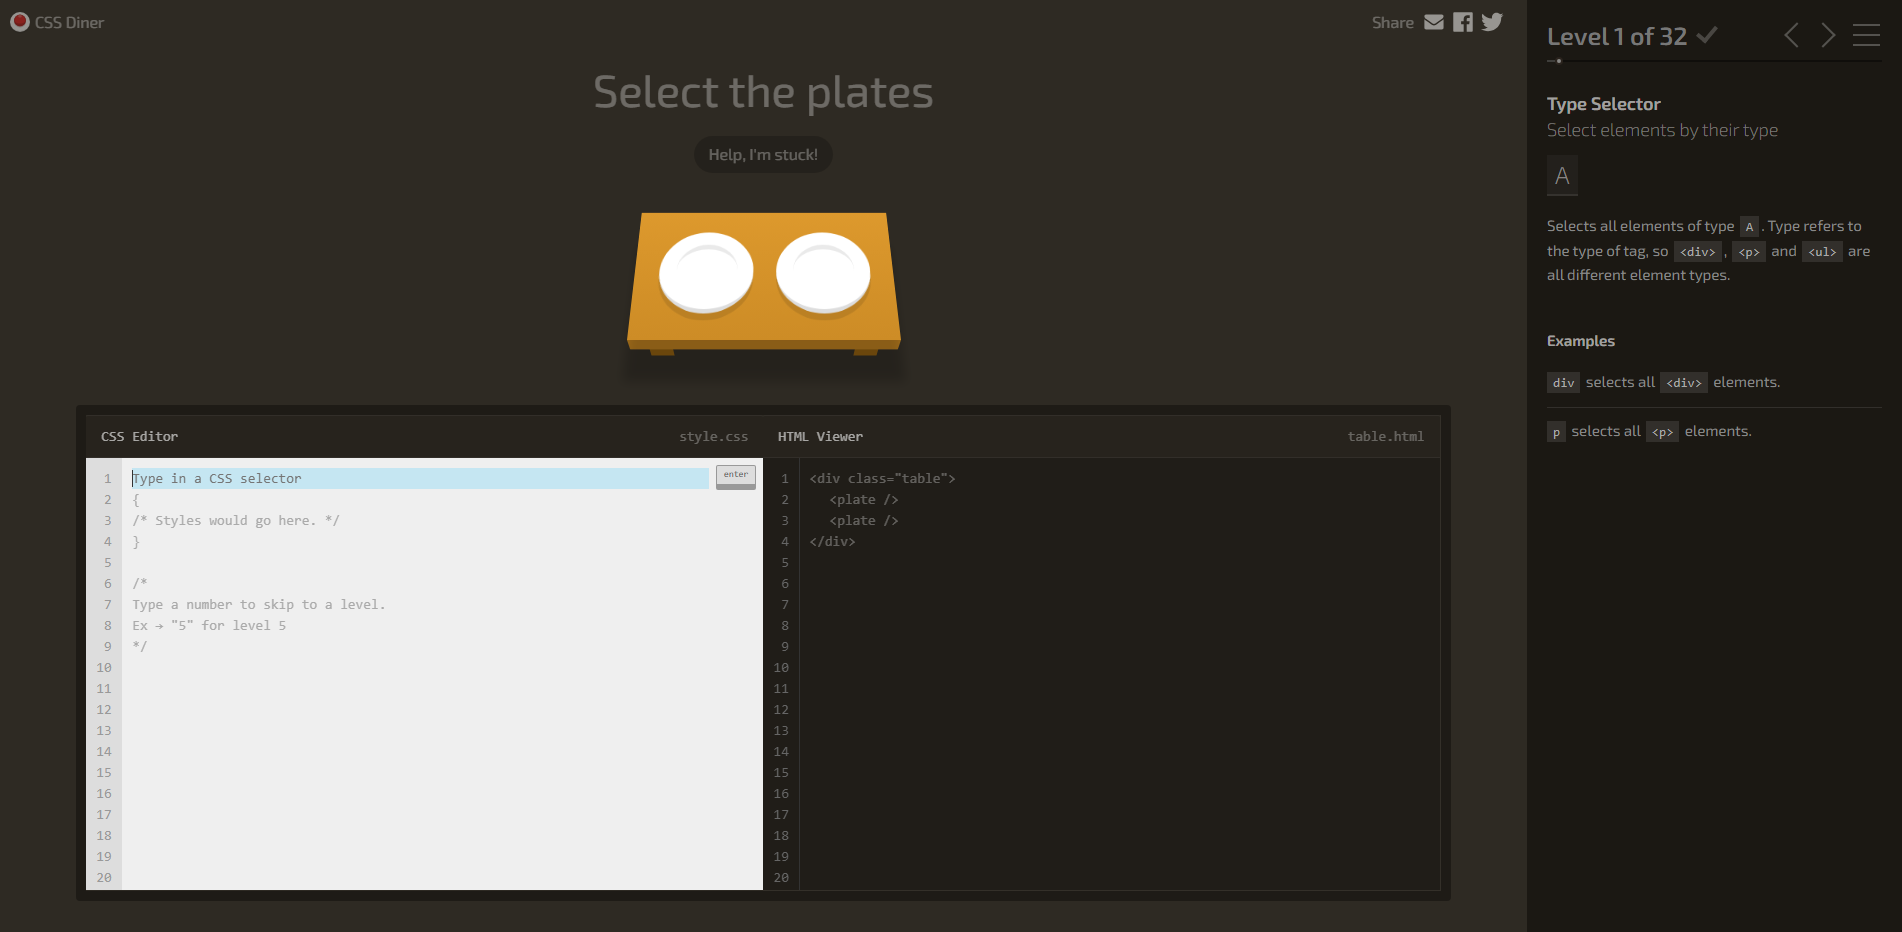Switch to the table.html label

pos(1386,436)
